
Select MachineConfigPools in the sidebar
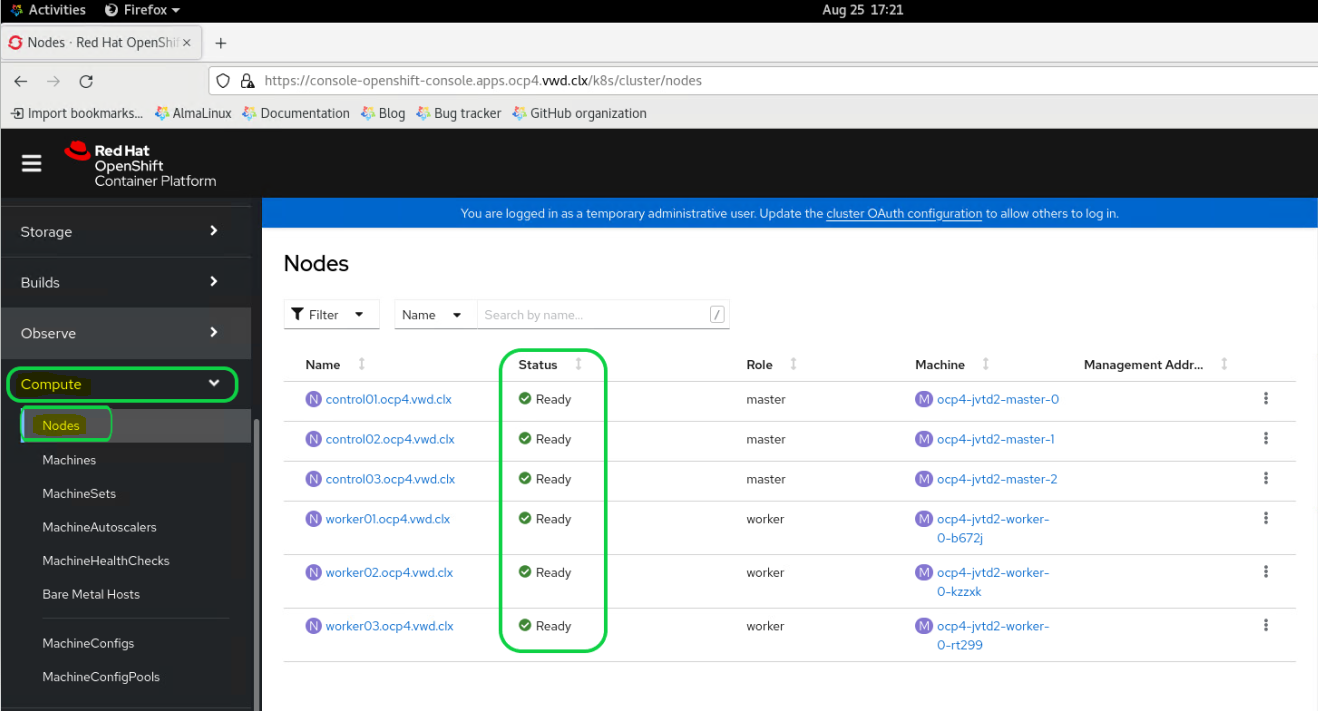tap(101, 677)
